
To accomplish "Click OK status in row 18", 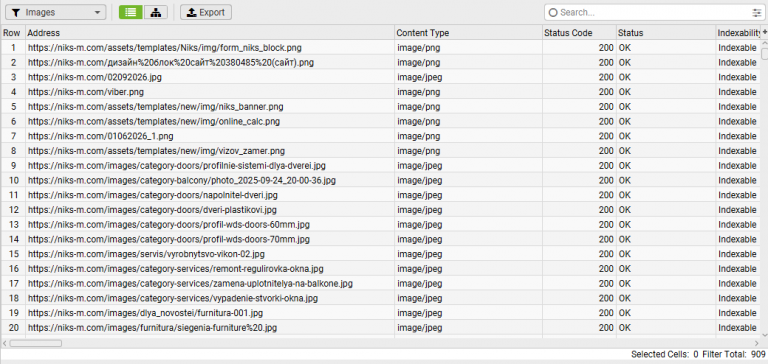I will pos(625,298).
